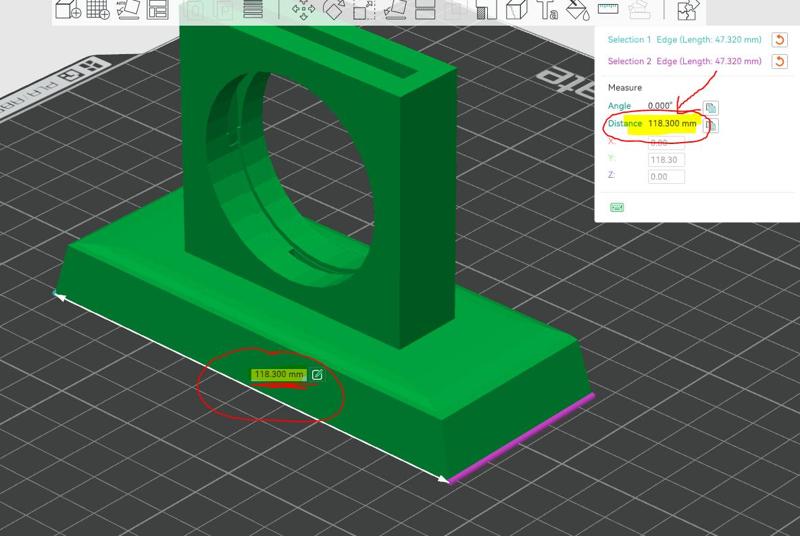Reset Selection 1 edge
800x536 pixels.
click(x=780, y=39)
